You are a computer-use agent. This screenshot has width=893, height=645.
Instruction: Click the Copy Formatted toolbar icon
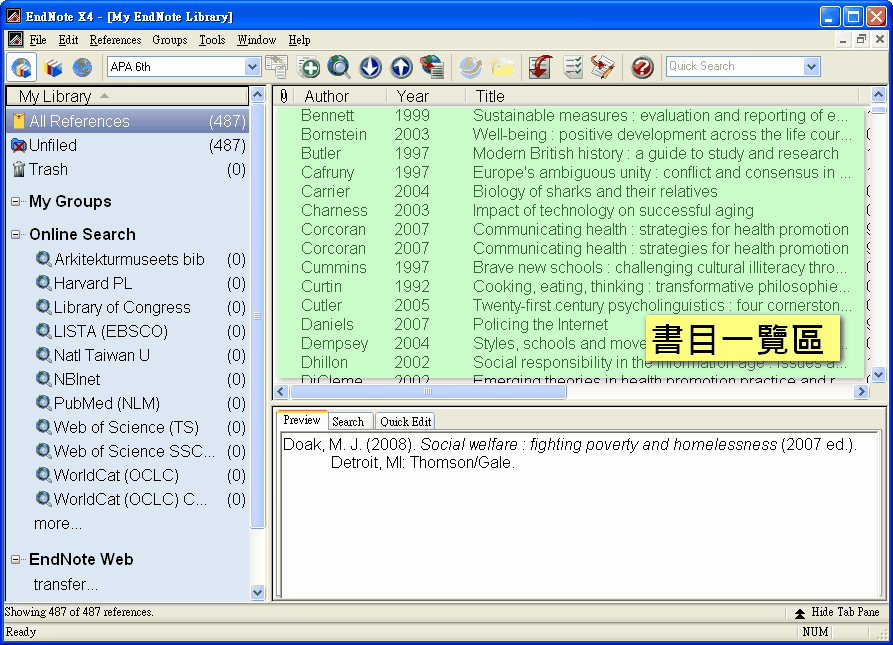277,67
